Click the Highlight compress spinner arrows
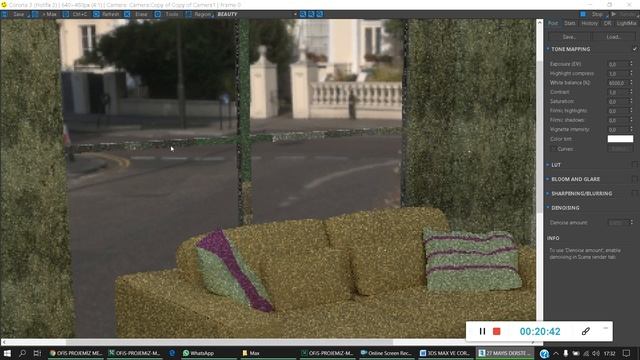The width and height of the screenshot is (640, 360). click(x=631, y=74)
